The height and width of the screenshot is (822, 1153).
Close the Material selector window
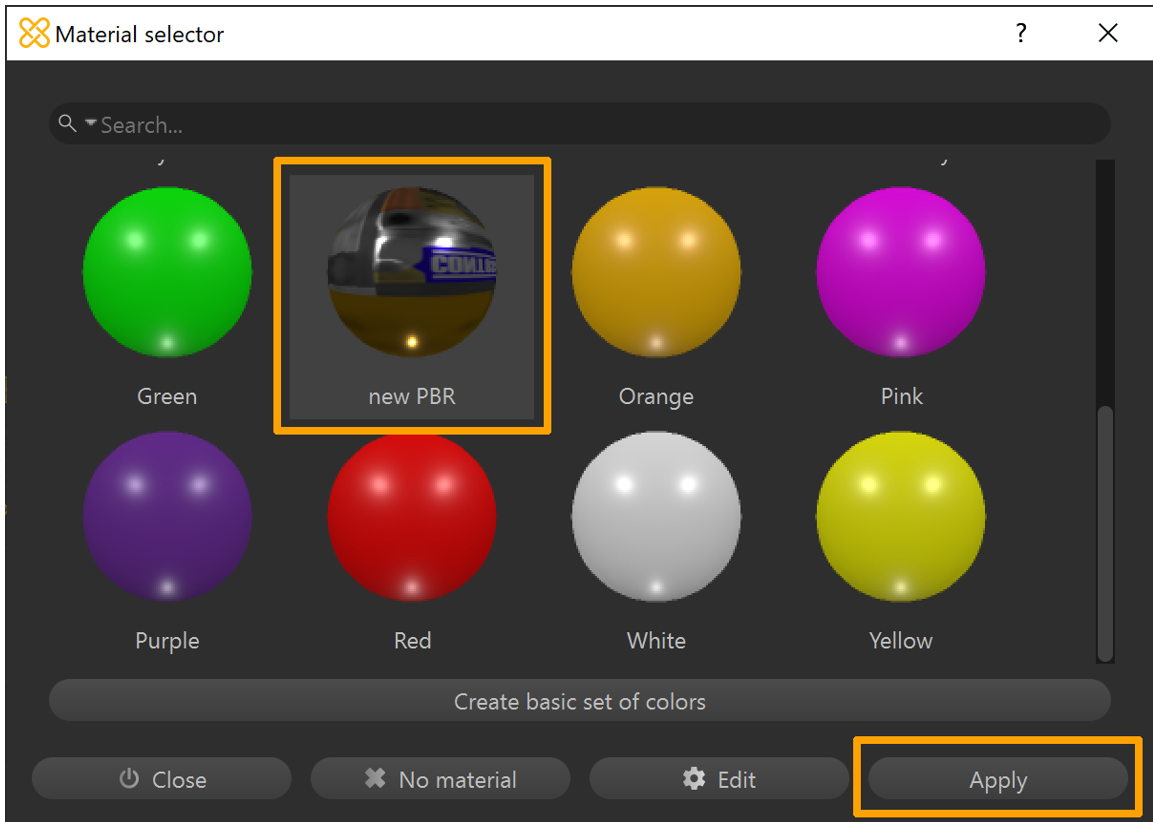(1108, 33)
